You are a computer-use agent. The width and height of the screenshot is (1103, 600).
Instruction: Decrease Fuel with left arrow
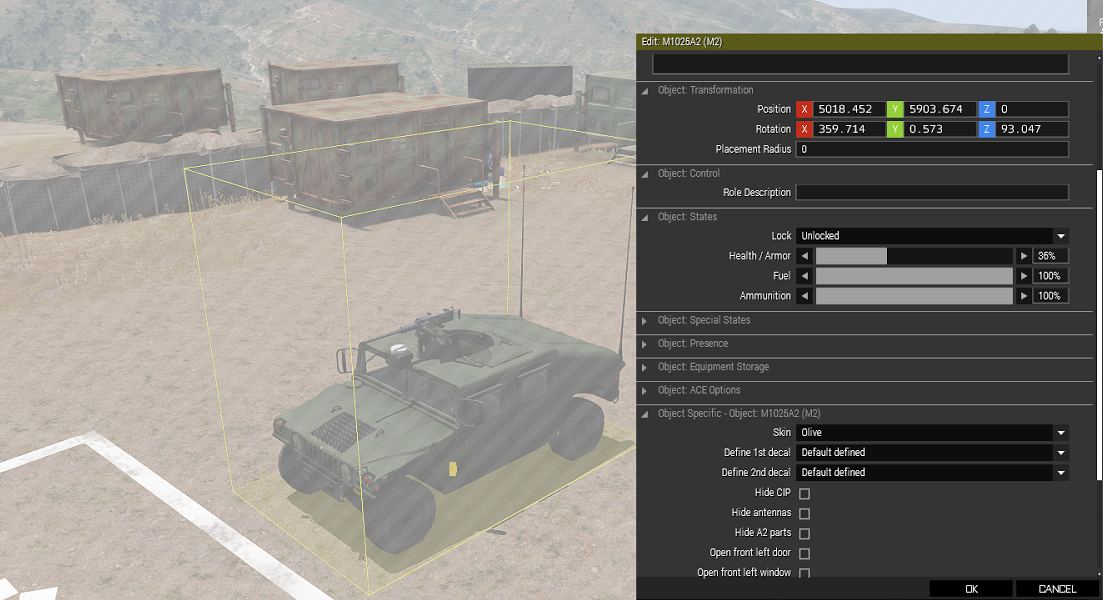click(x=805, y=276)
